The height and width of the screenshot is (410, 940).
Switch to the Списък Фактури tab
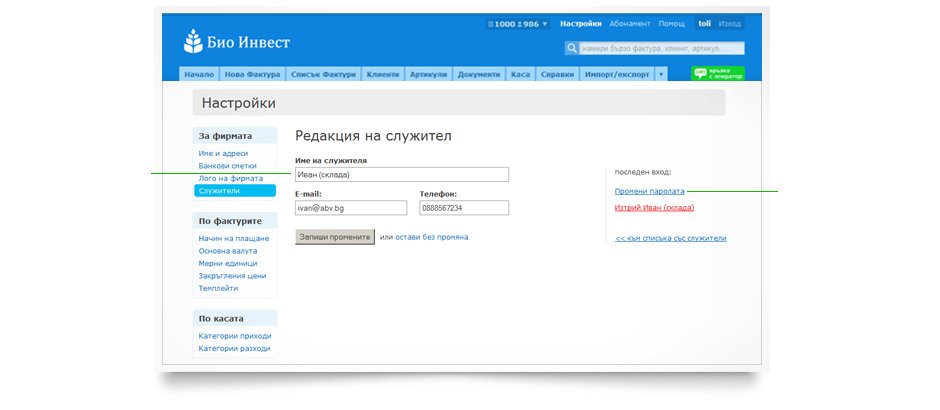click(323, 74)
